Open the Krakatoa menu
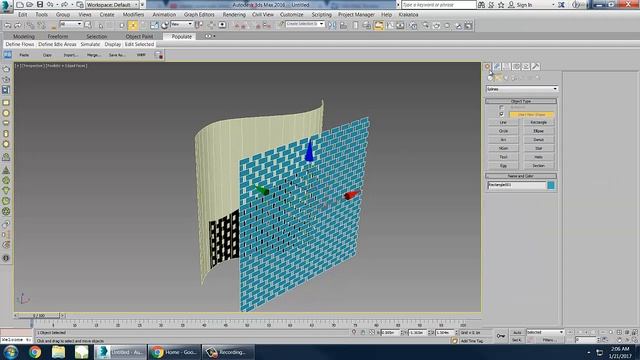The height and width of the screenshot is (360, 640). (408, 14)
